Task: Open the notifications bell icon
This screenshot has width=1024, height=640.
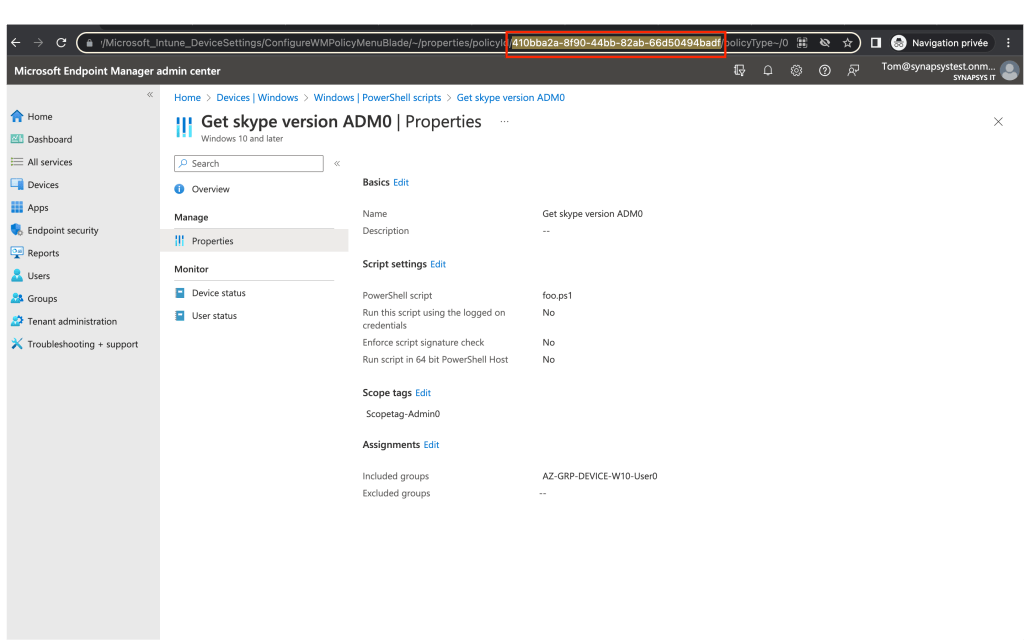Action: tap(768, 71)
